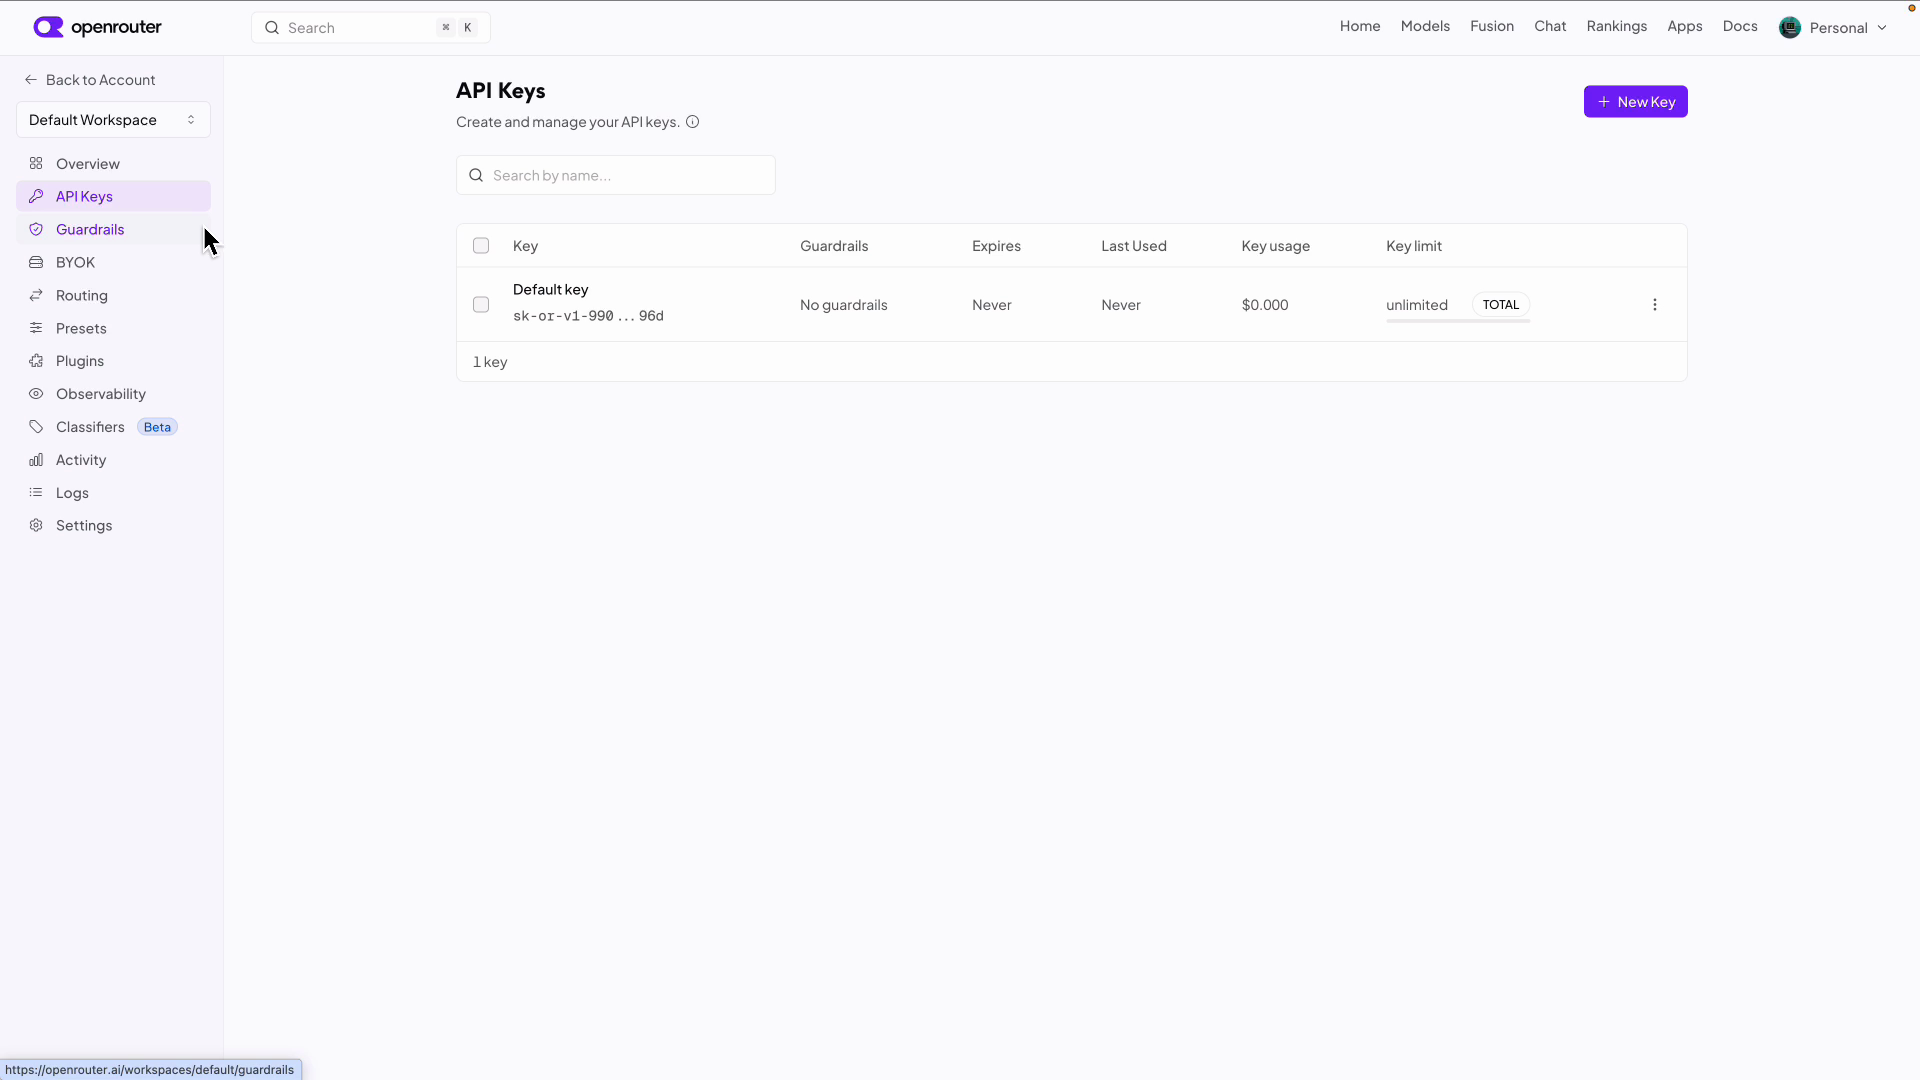
Task: Open the Presets section label
Action: coord(81,329)
